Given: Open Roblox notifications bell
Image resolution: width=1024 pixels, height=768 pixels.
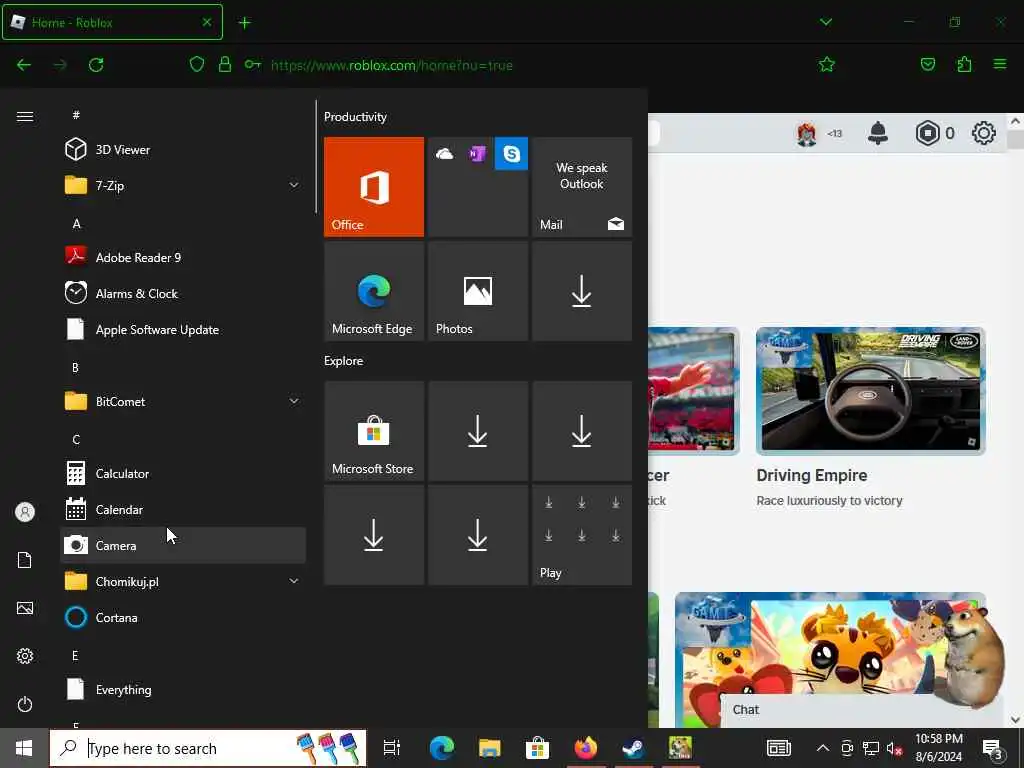Looking at the screenshot, I should point(878,133).
